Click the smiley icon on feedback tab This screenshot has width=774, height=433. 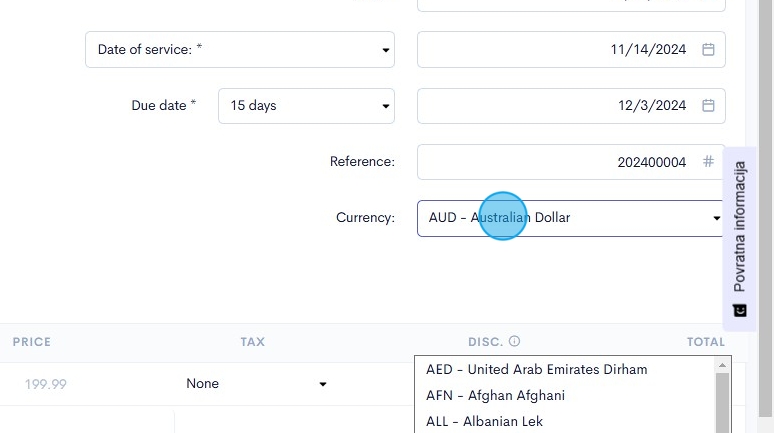(x=740, y=310)
